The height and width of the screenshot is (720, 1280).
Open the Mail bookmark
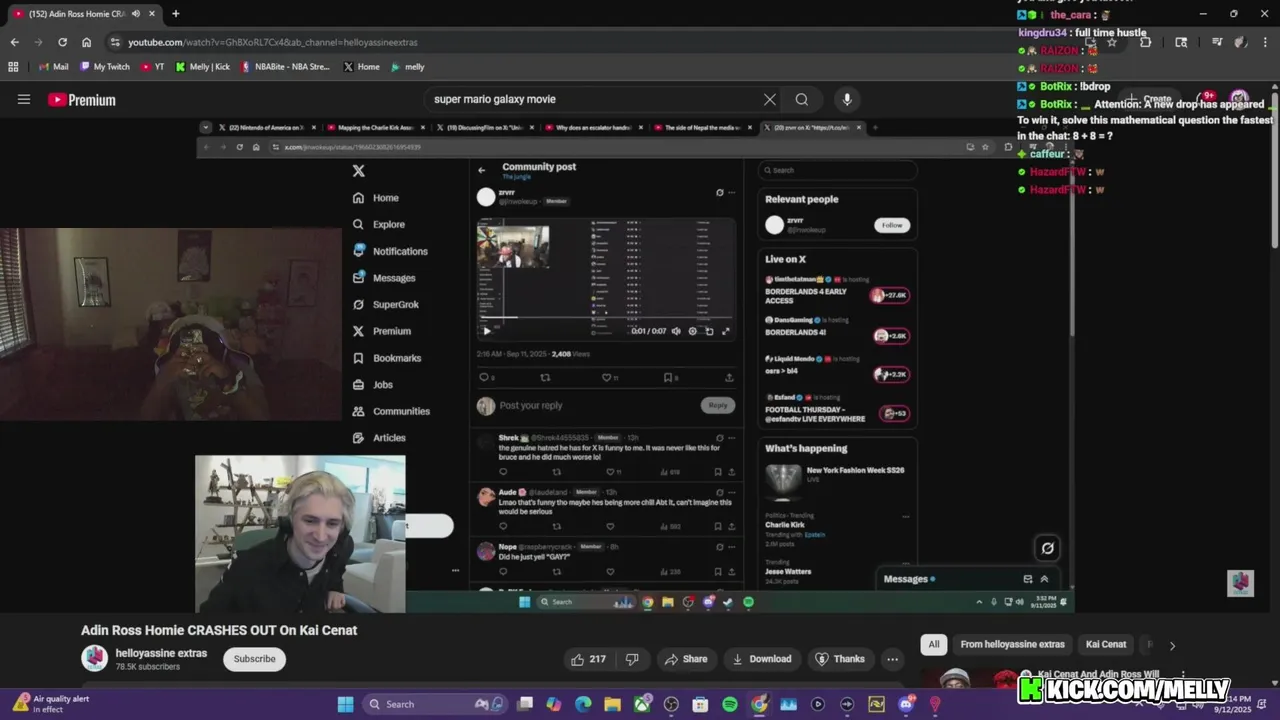click(x=54, y=67)
